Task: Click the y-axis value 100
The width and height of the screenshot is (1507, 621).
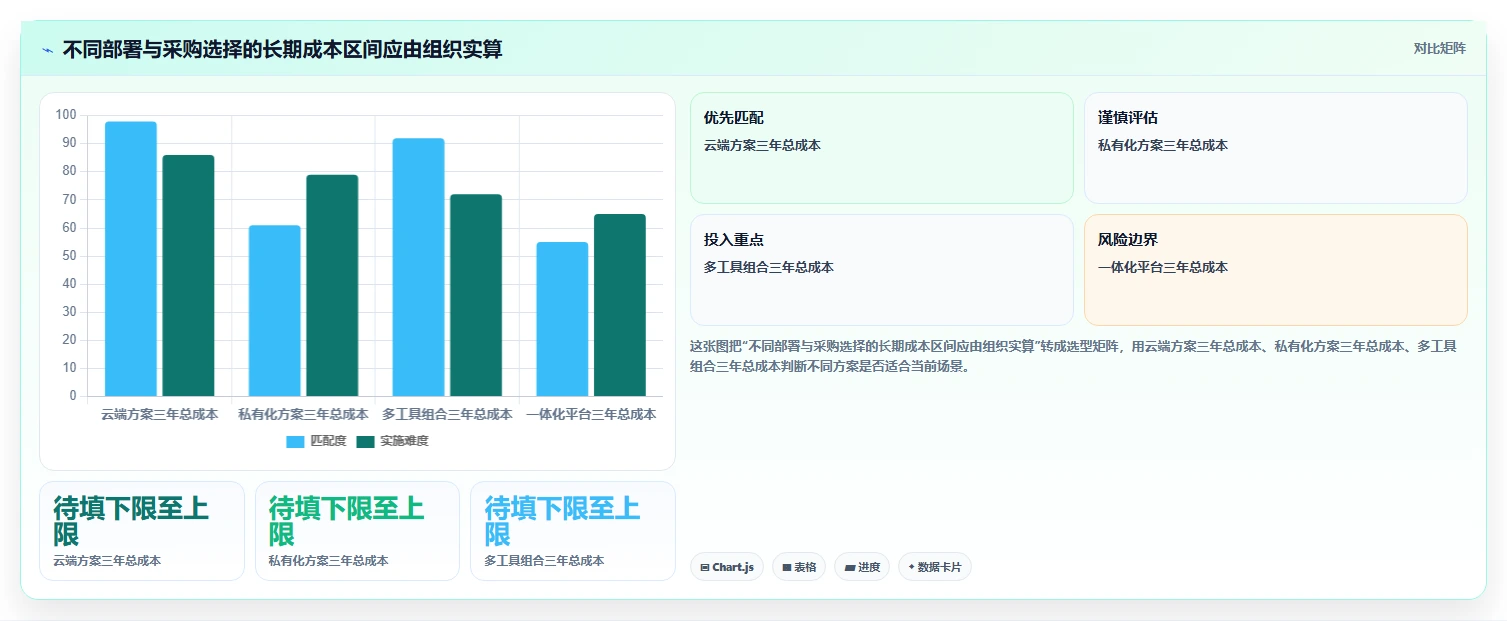Action: point(66,115)
